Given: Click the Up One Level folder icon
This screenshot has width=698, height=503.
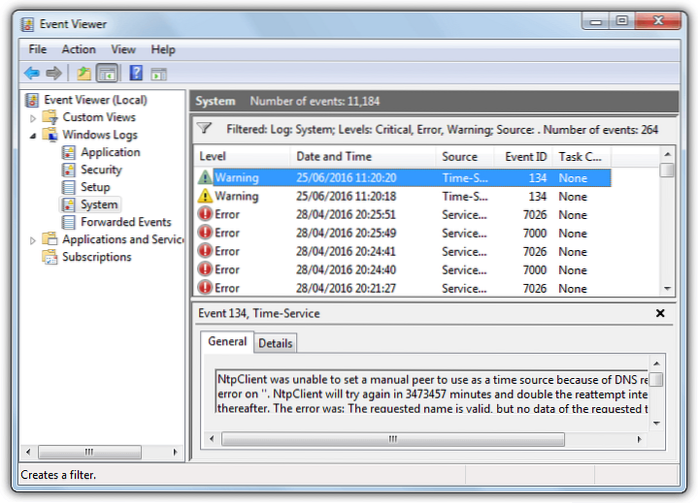Looking at the screenshot, I should pyautogui.click(x=84, y=73).
